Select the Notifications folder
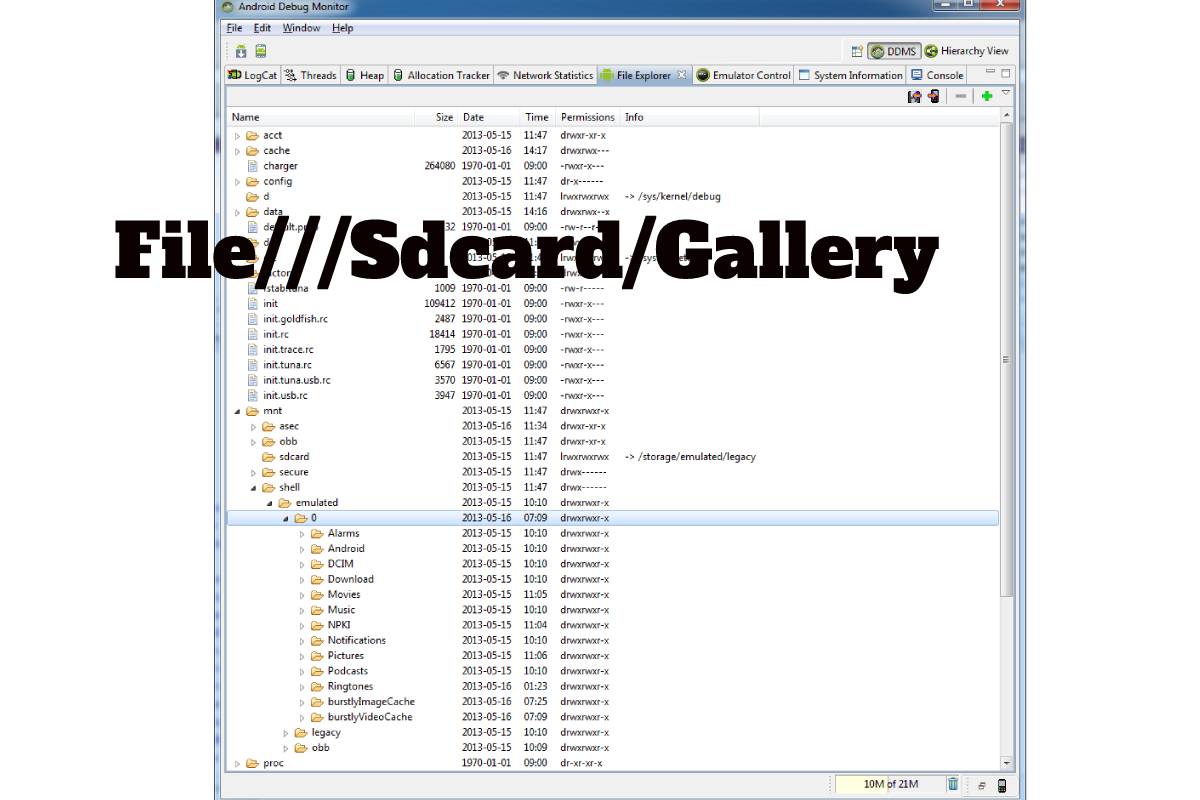Screen dimensions: 1200x800 [x=356, y=641]
